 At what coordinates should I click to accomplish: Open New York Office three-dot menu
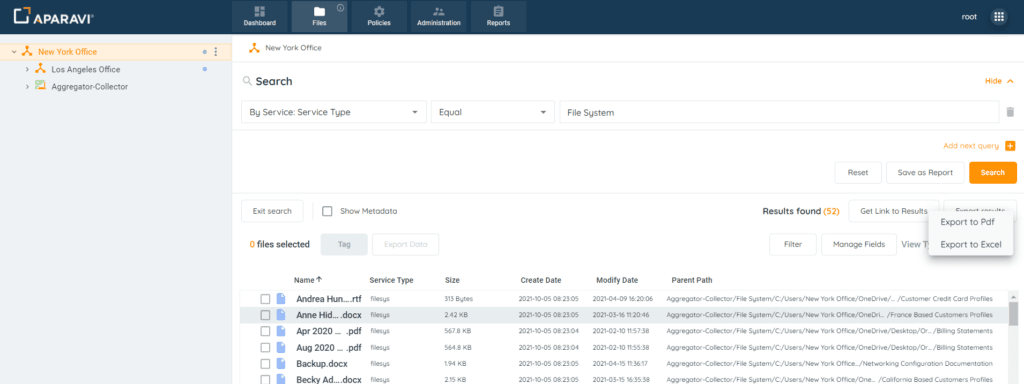click(x=216, y=52)
